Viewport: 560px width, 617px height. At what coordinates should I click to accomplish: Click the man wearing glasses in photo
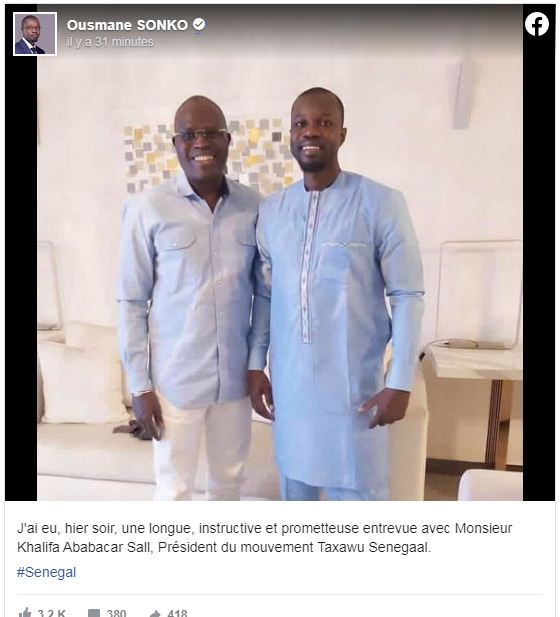pyautogui.click(x=191, y=297)
